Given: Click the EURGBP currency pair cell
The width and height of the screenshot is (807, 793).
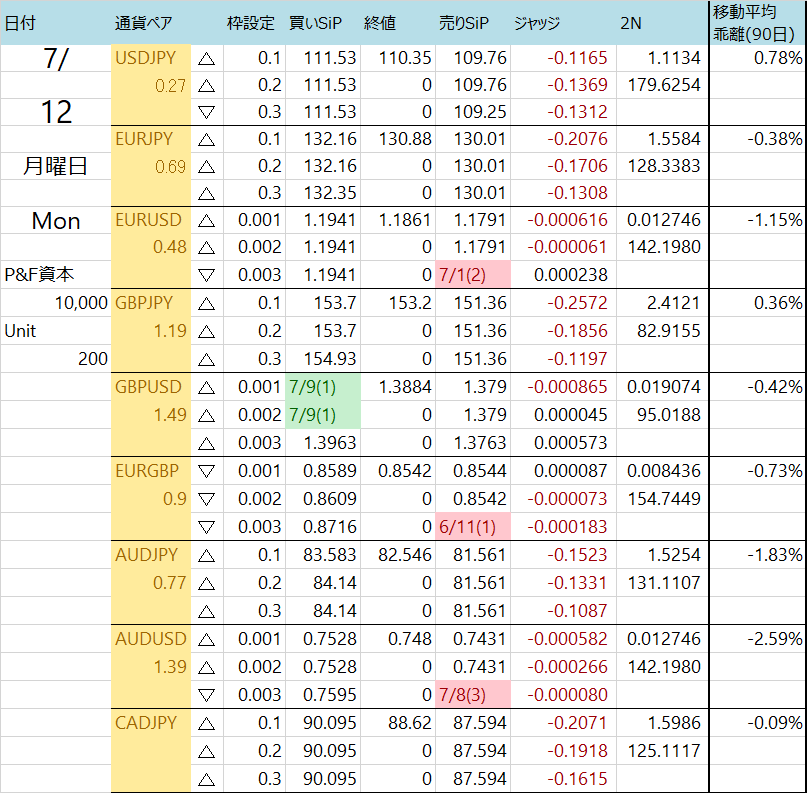Looking at the screenshot, I should click(147, 470).
